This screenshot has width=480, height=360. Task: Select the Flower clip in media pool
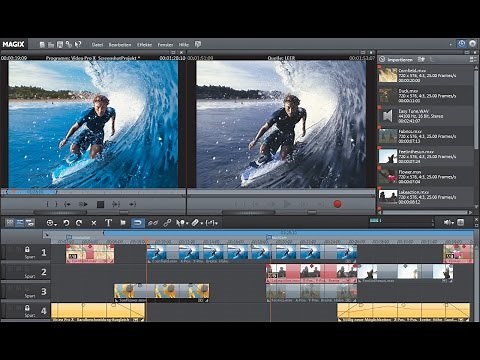(x=426, y=177)
